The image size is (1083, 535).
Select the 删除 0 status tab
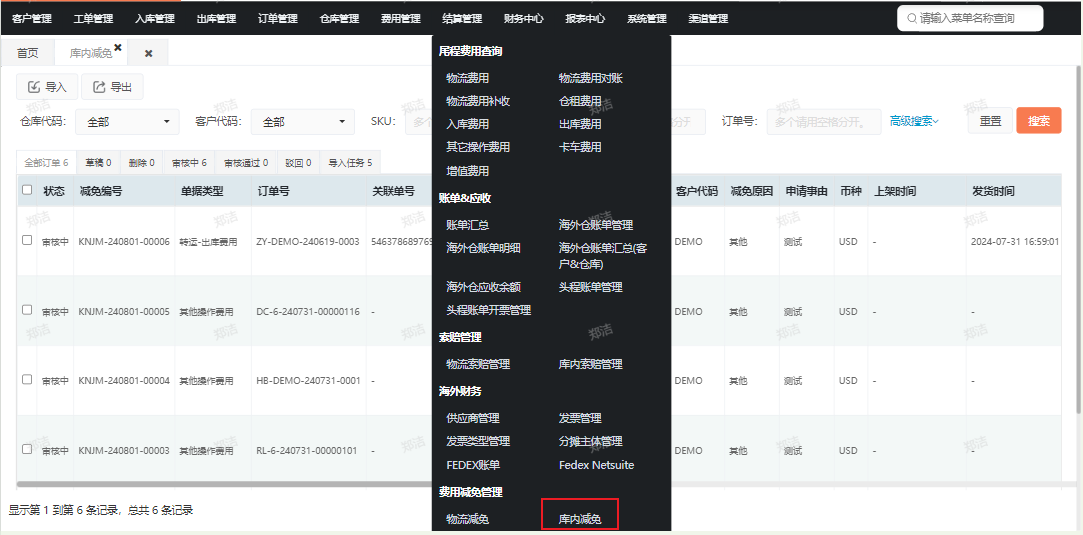click(142, 163)
